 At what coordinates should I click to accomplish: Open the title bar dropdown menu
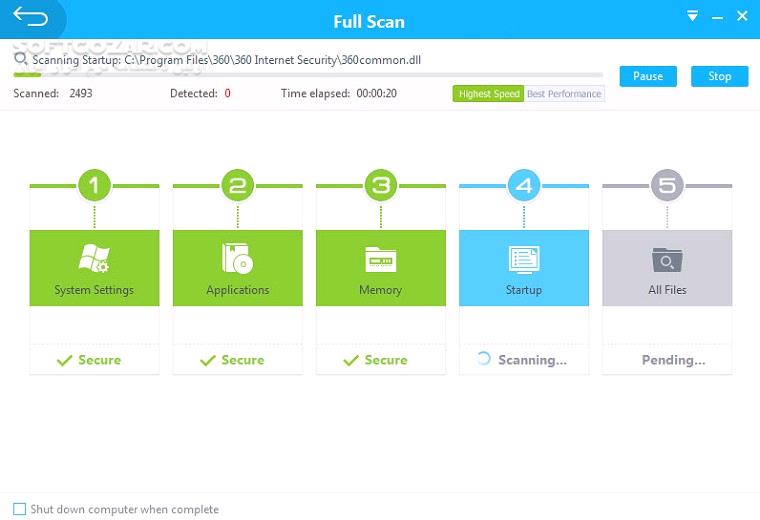(693, 16)
